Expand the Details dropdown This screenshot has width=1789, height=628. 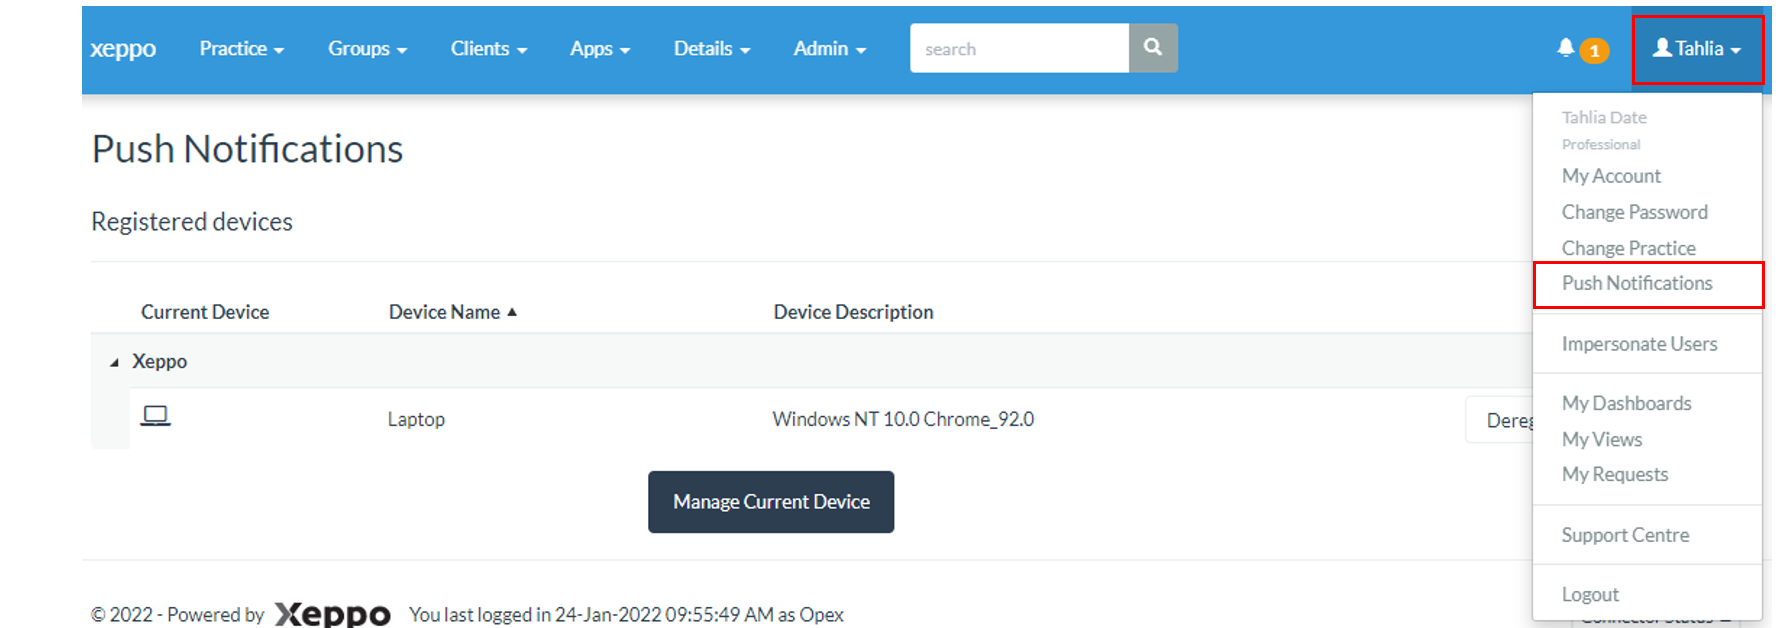pyautogui.click(x=711, y=49)
